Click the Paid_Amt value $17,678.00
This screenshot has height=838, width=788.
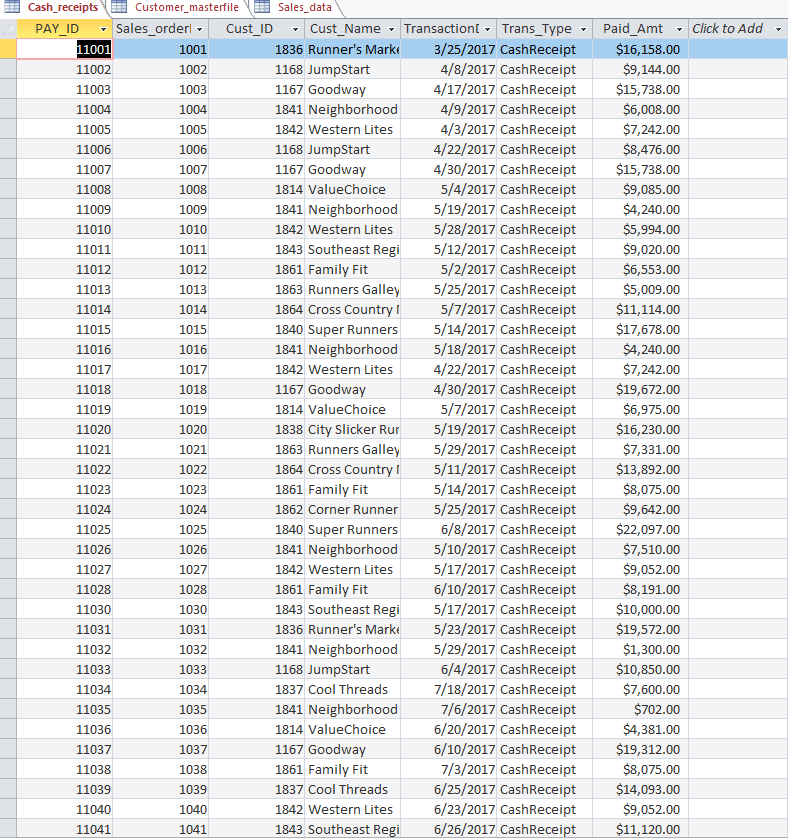(x=640, y=329)
